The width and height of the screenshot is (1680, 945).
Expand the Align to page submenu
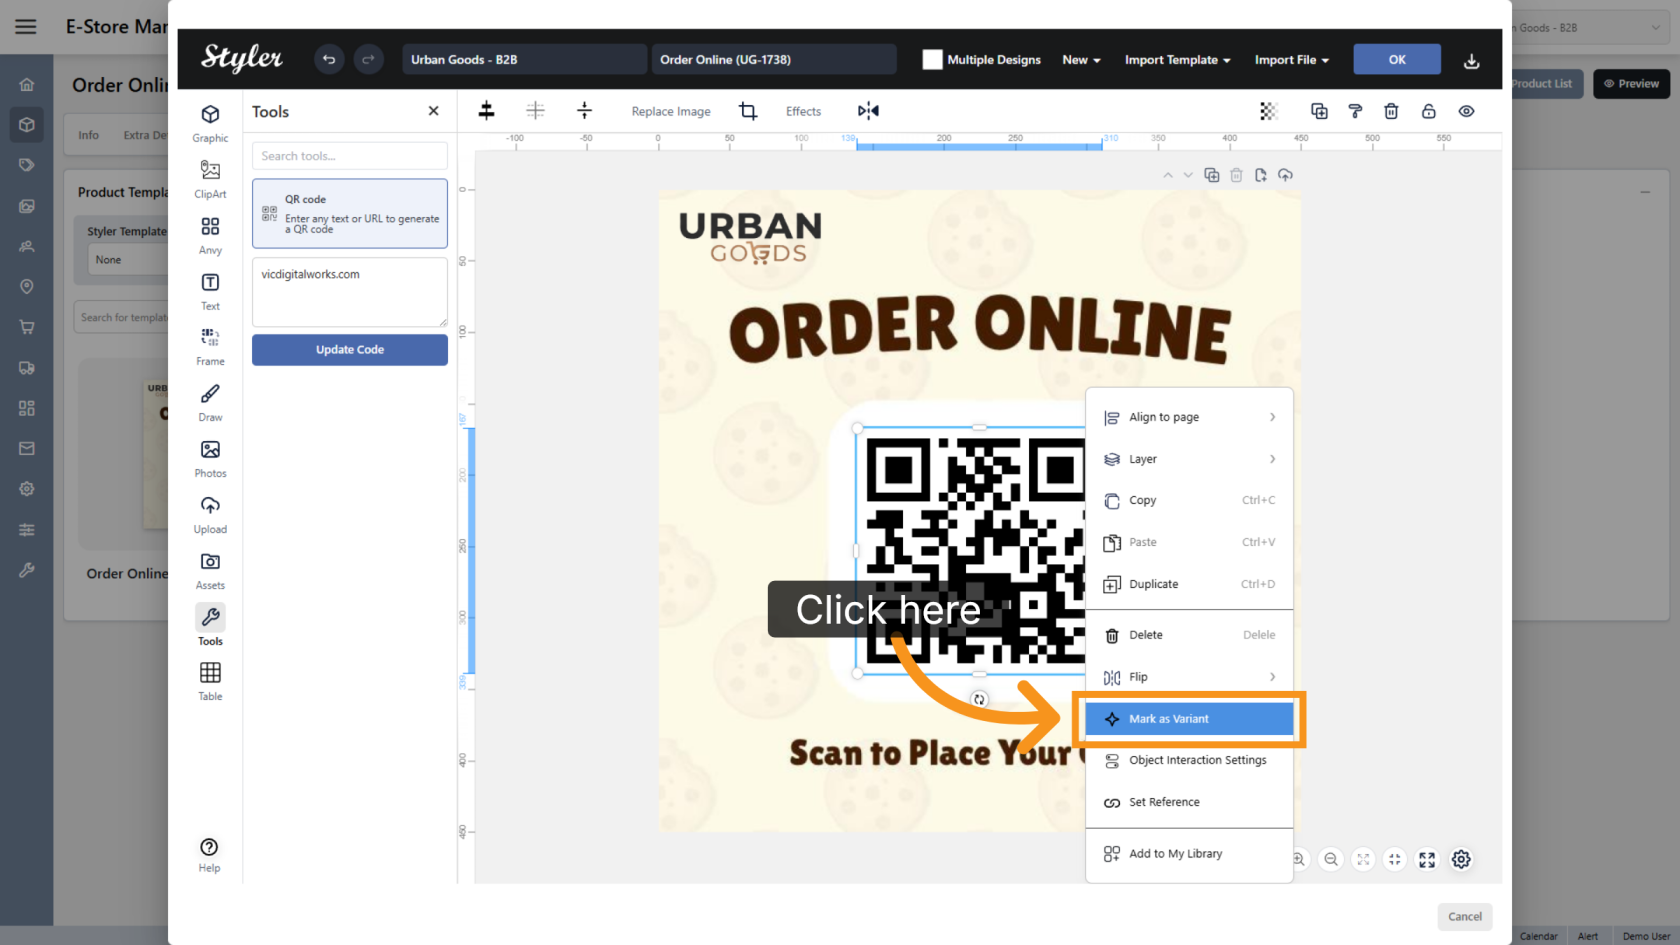pos(1189,417)
